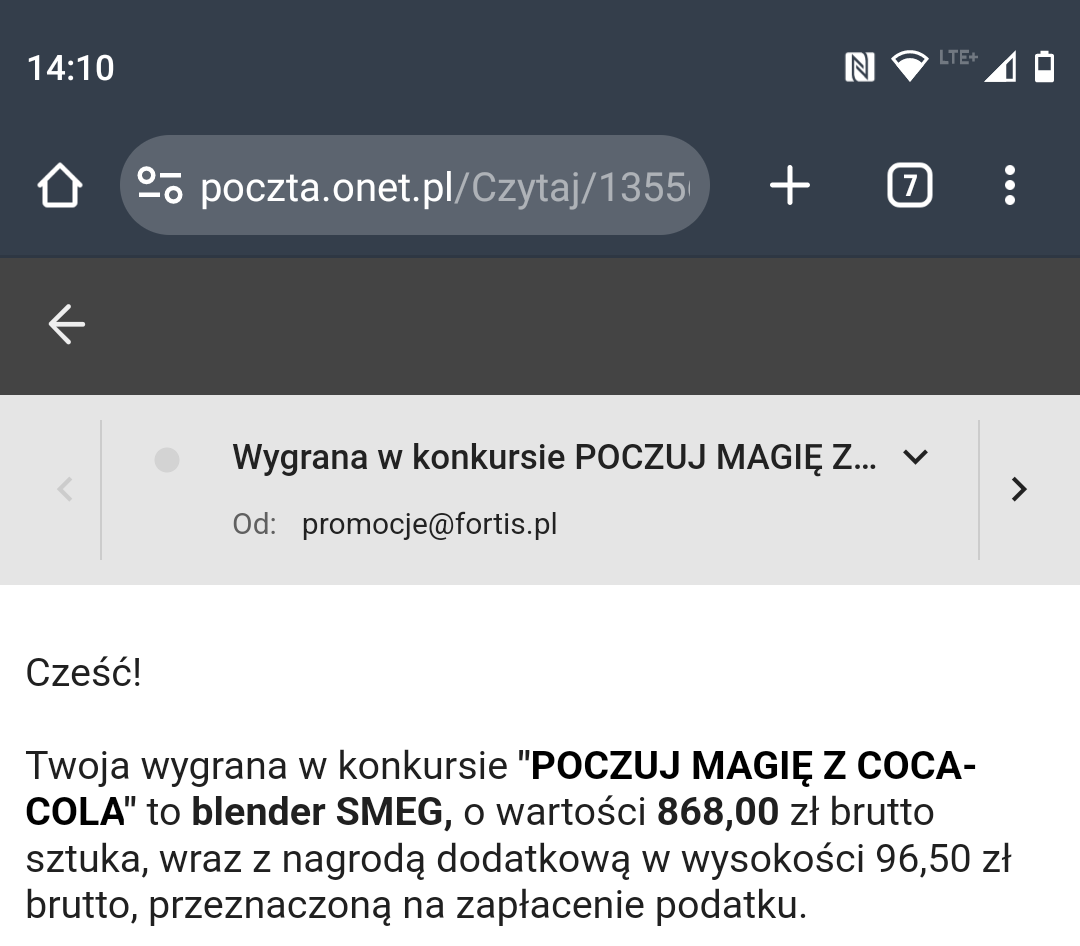The height and width of the screenshot is (946, 1080).
Task: Tap the subject line 'Wygrana w konkursie'
Action: (x=554, y=458)
